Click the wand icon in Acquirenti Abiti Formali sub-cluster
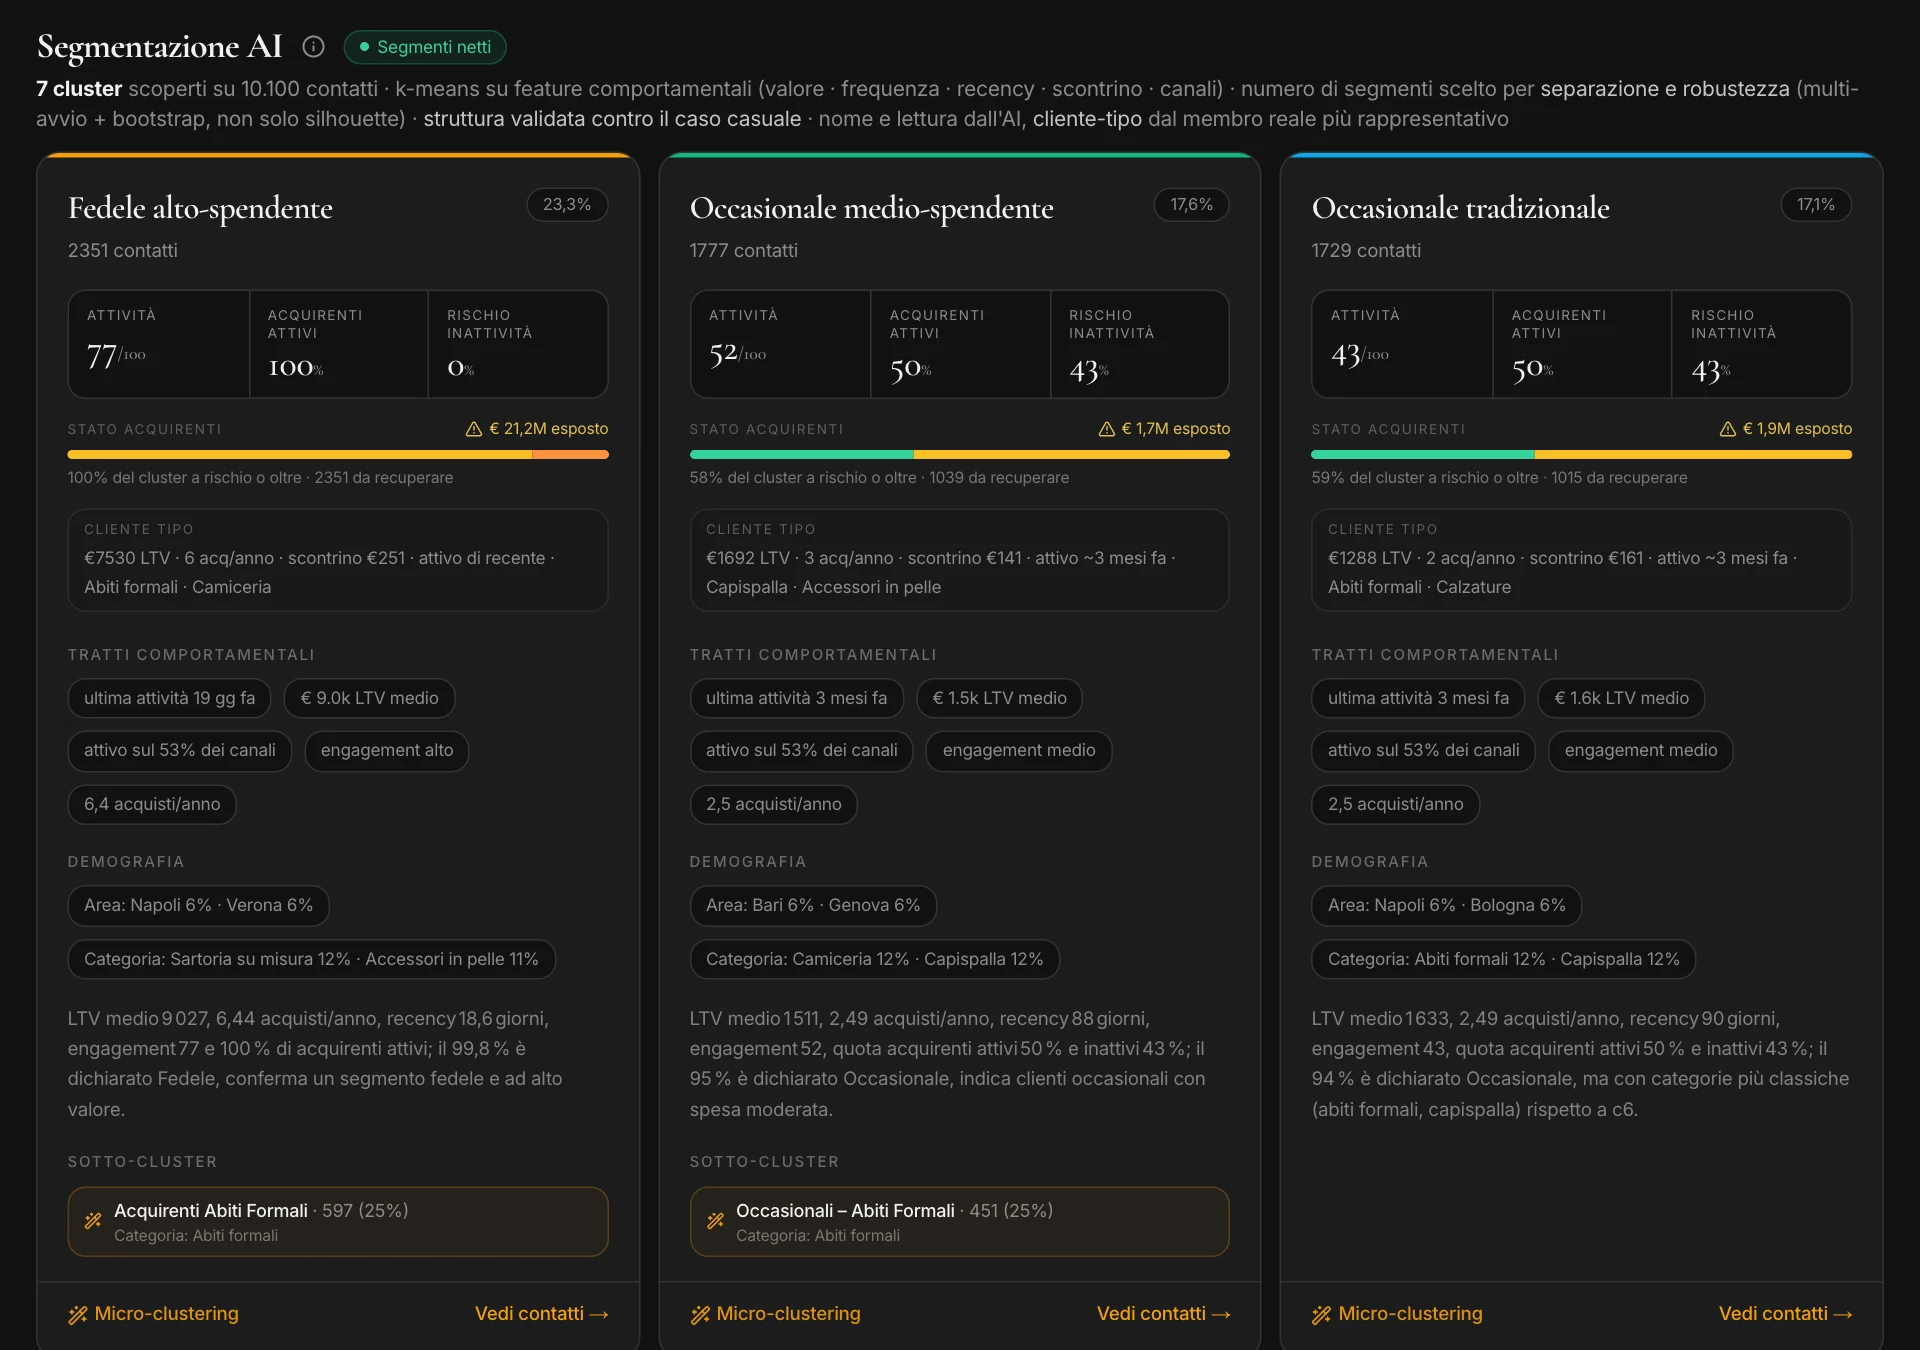Viewport: 1920px width, 1350px height. pyautogui.click(x=93, y=1221)
